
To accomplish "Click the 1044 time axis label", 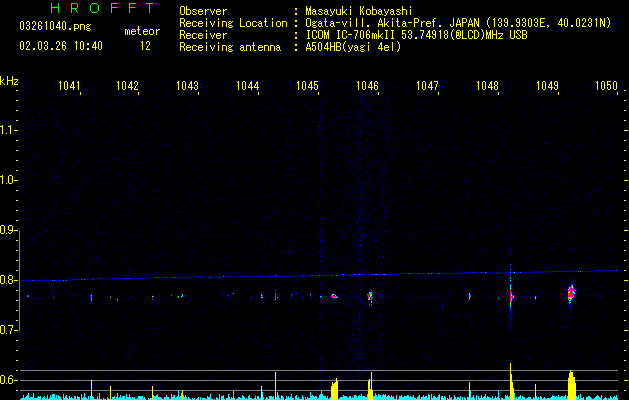I will (x=248, y=85).
